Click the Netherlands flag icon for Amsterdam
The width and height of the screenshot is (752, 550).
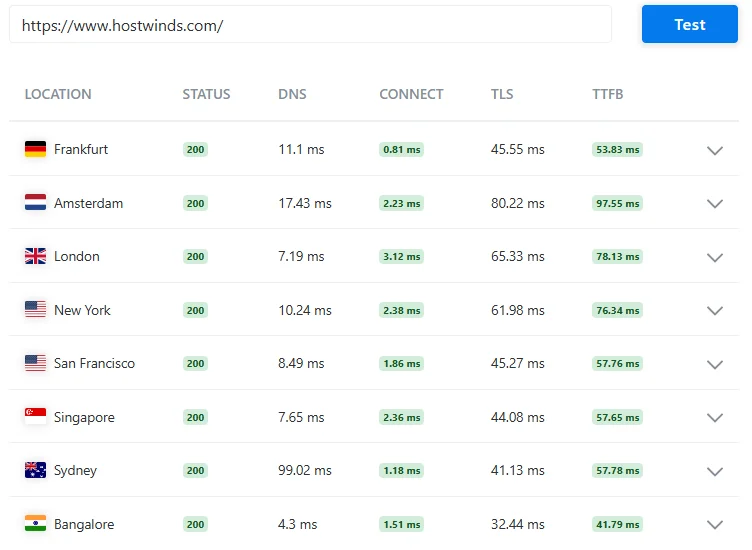[x=35, y=202]
